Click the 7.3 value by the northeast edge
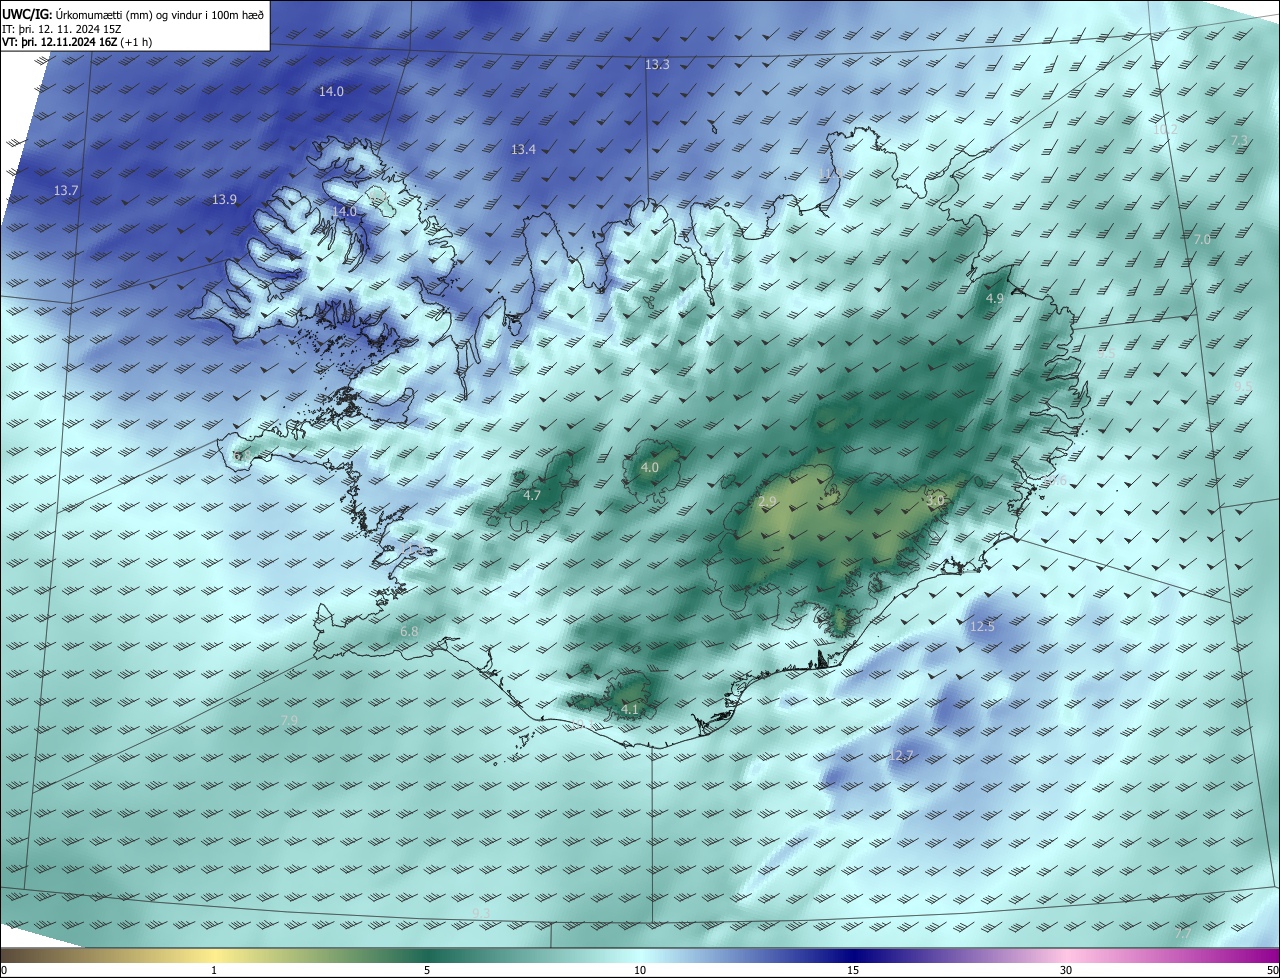Screen dimensions: 1280x978 point(1239,141)
